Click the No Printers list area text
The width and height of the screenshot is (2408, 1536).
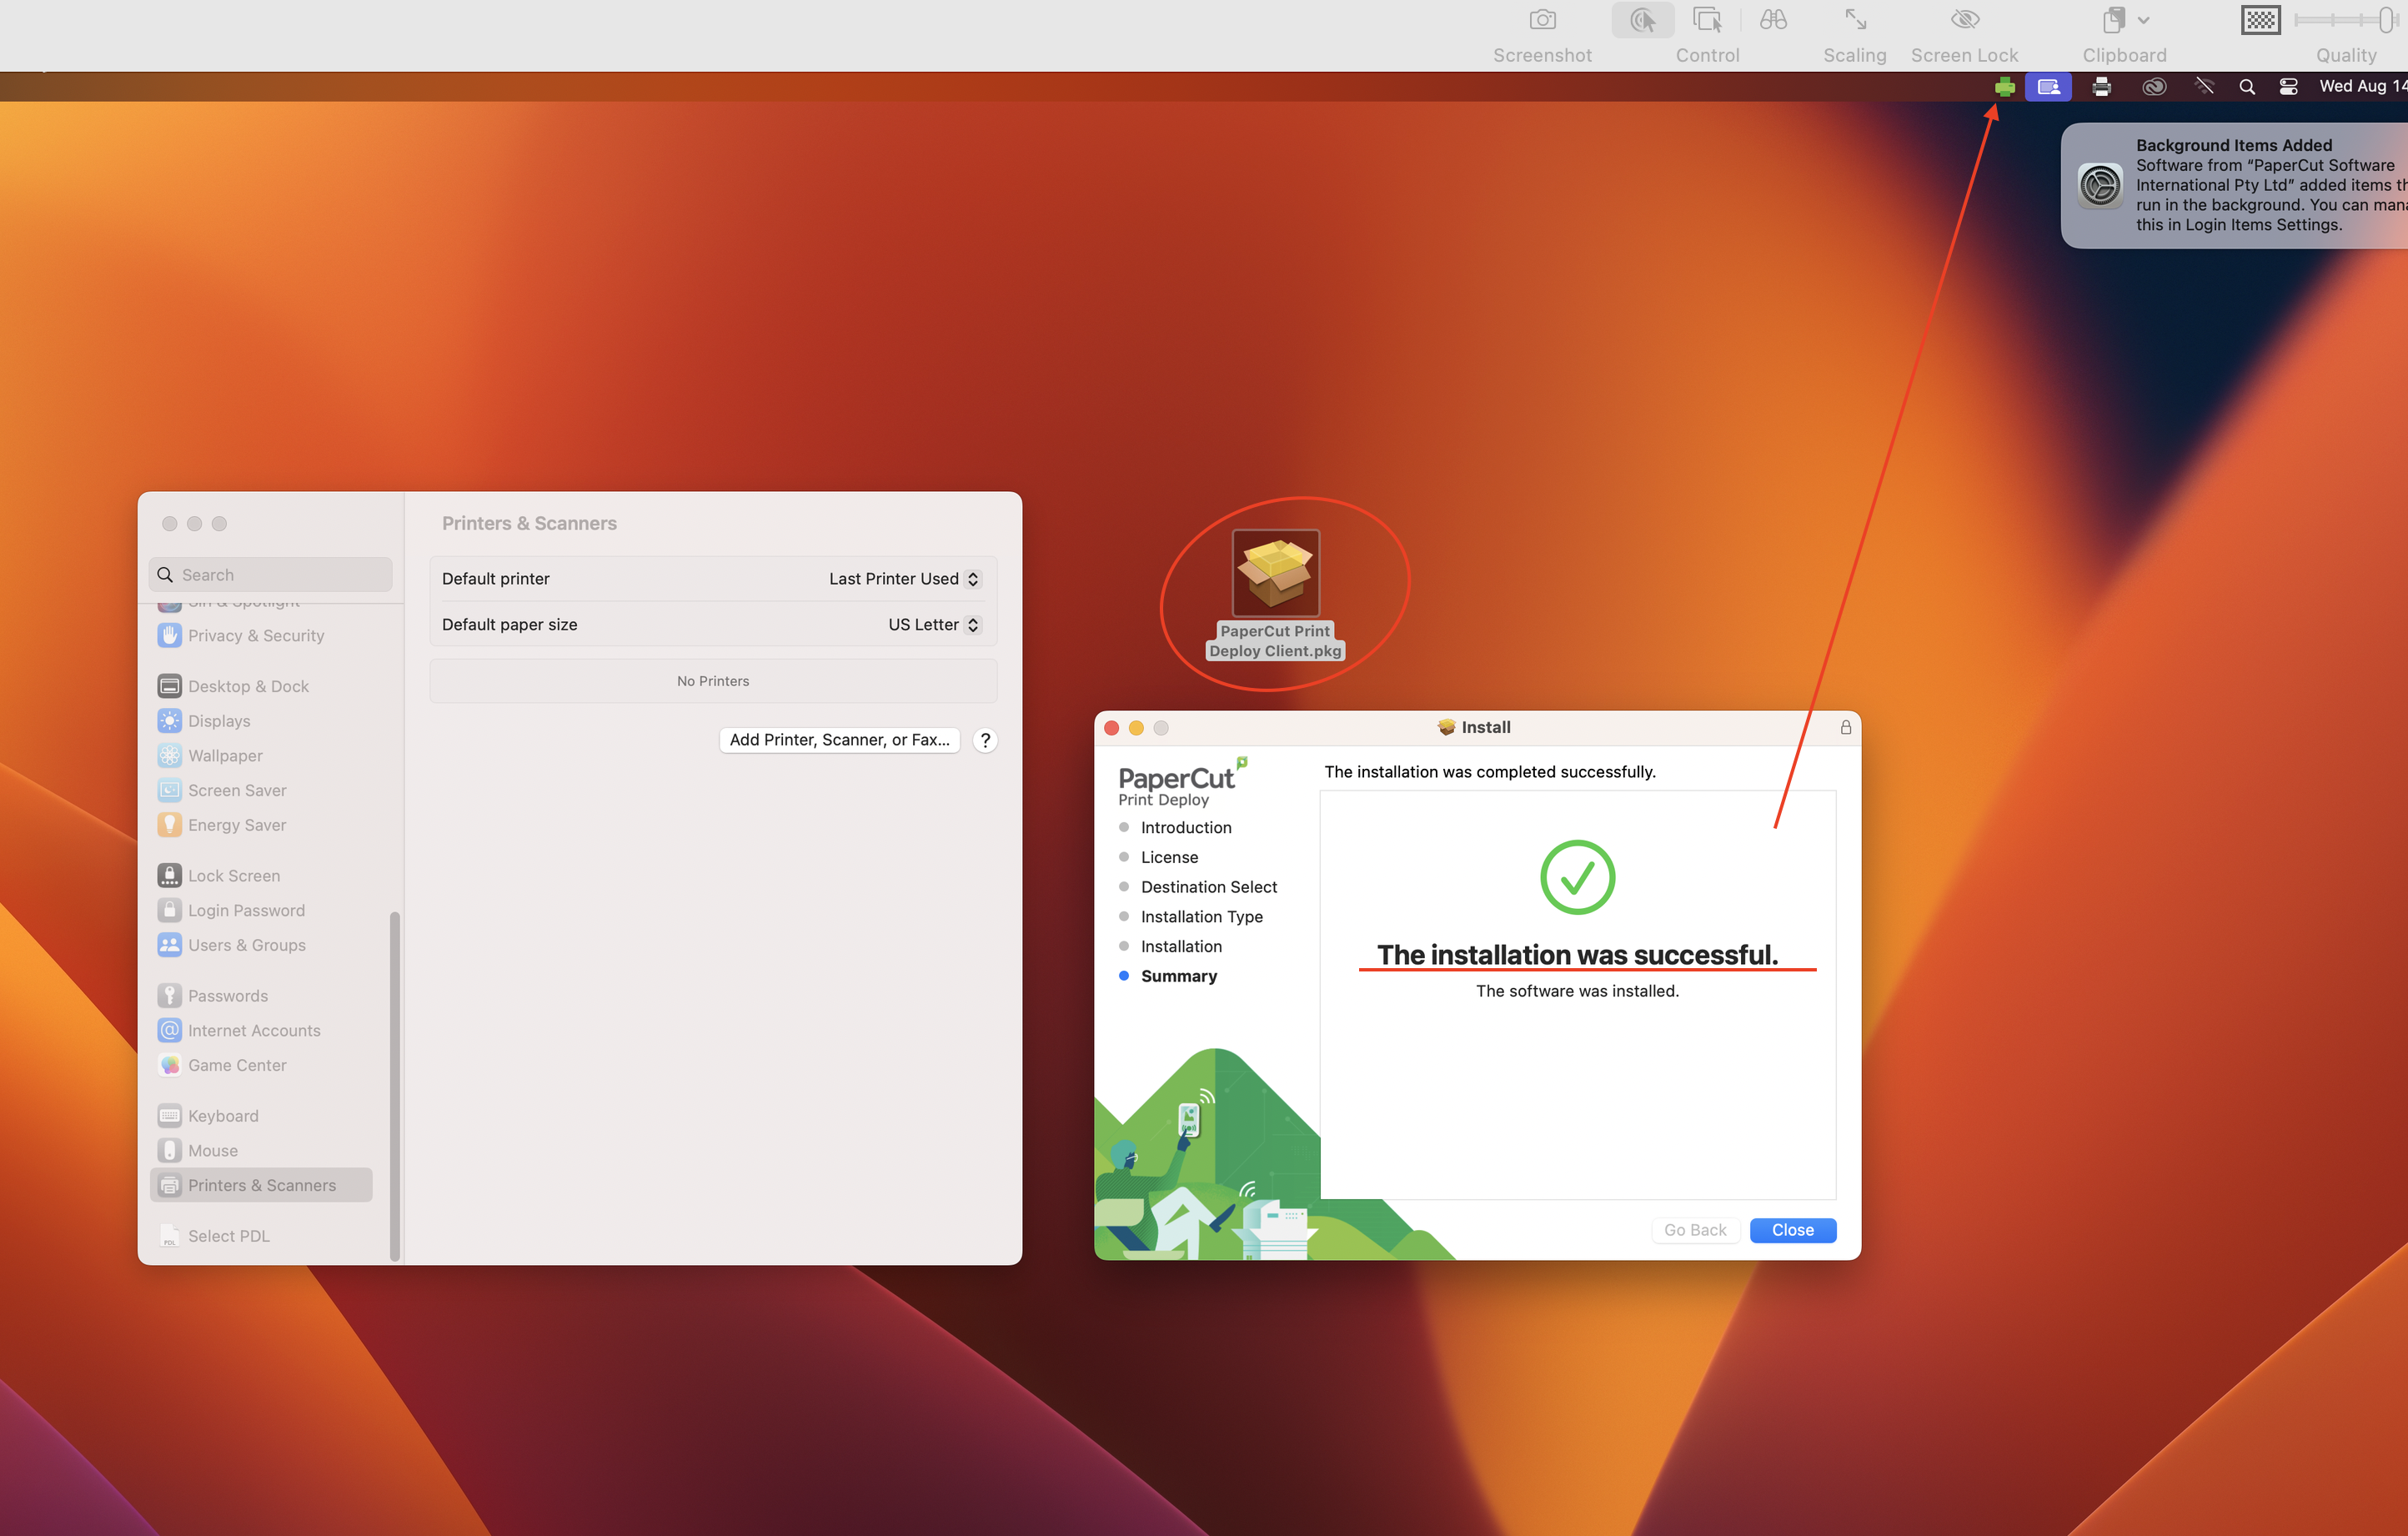pyautogui.click(x=712, y=681)
